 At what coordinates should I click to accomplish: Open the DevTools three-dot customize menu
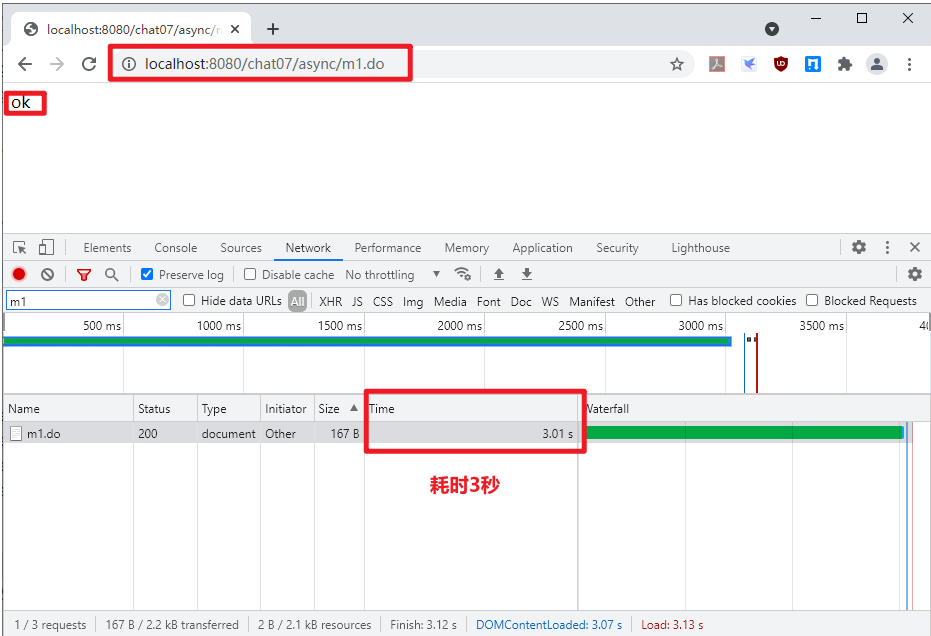(887, 247)
